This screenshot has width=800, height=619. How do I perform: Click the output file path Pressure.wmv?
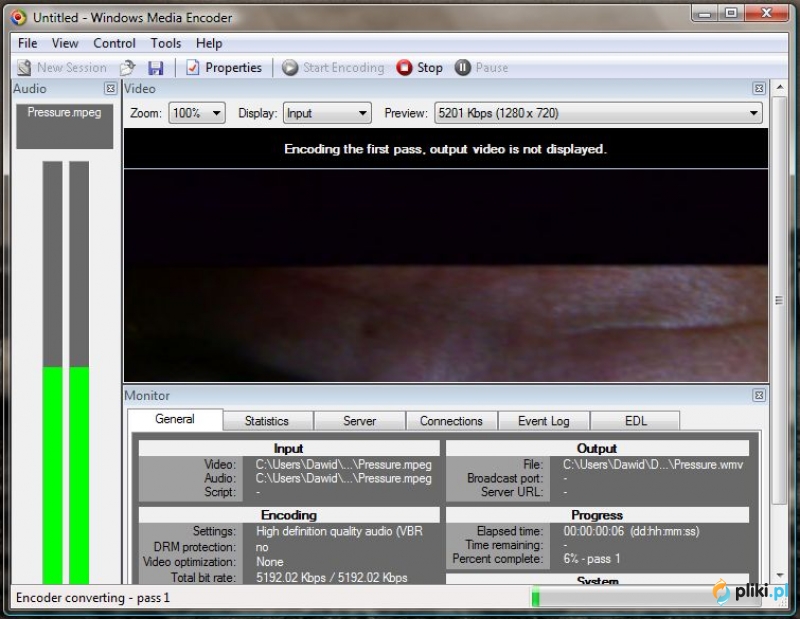click(x=653, y=464)
